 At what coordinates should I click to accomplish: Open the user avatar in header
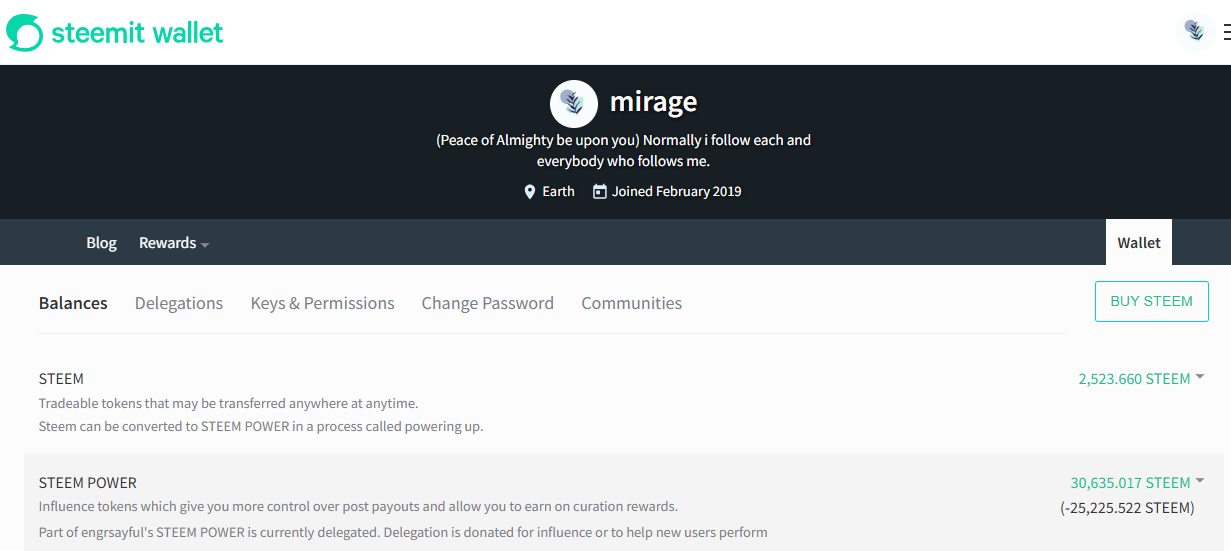pyautogui.click(x=1195, y=32)
